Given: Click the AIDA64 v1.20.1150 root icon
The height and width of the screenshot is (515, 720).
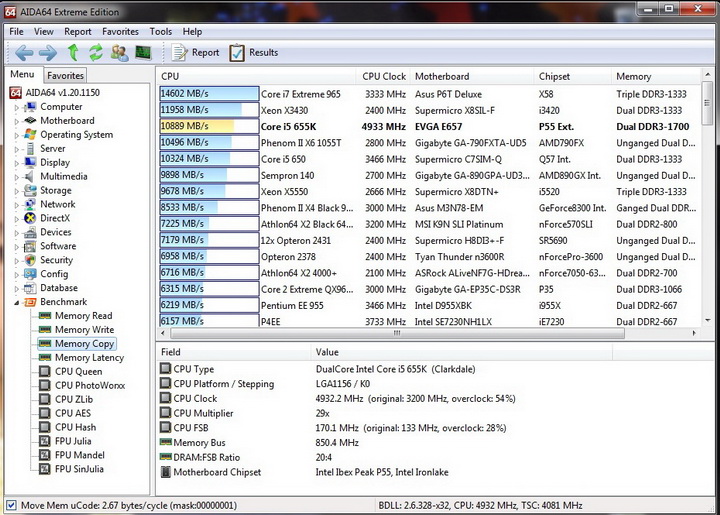Looking at the screenshot, I should click(16, 93).
